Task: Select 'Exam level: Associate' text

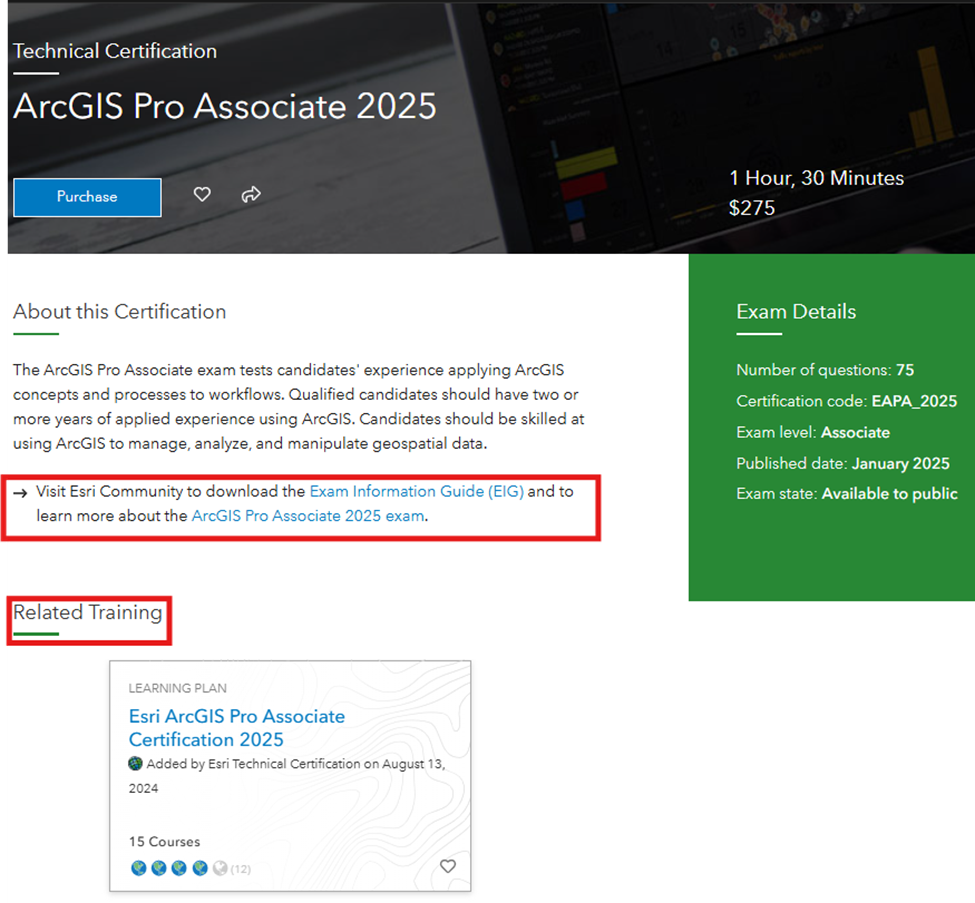Action: [x=813, y=432]
